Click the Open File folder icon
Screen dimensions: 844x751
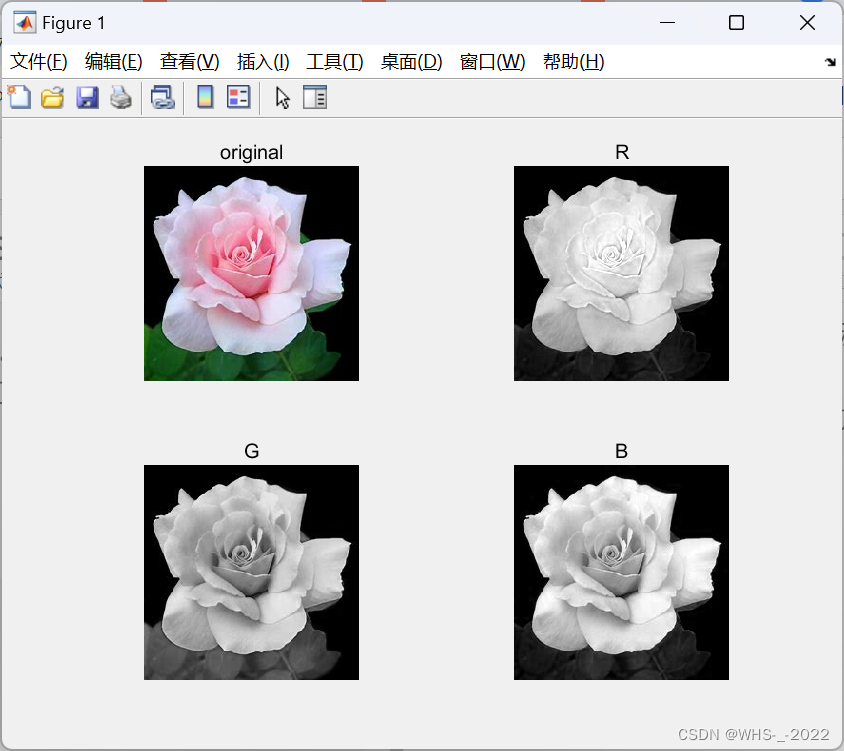point(53,98)
